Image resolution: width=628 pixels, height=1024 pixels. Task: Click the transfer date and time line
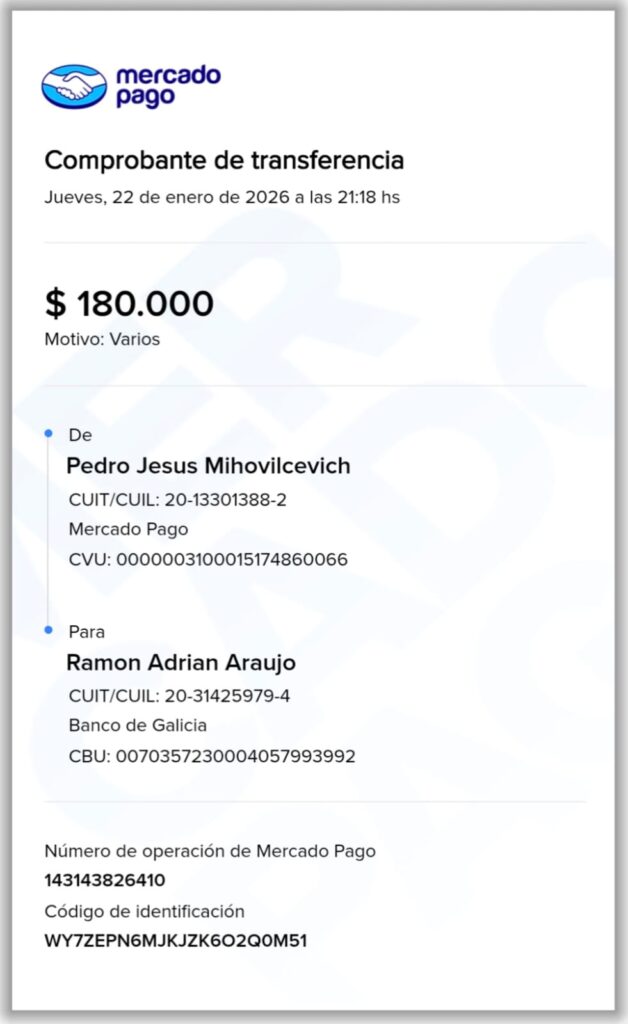pyautogui.click(x=221, y=197)
